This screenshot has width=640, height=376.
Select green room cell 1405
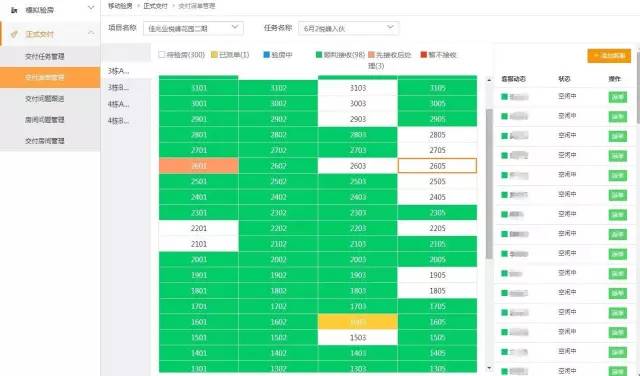tap(437, 353)
